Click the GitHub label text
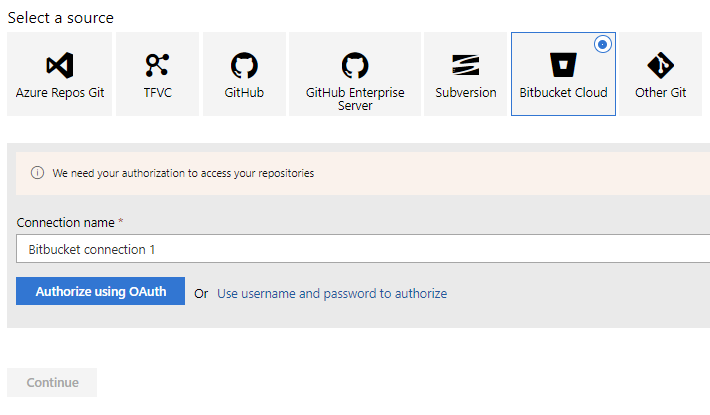 (244, 93)
